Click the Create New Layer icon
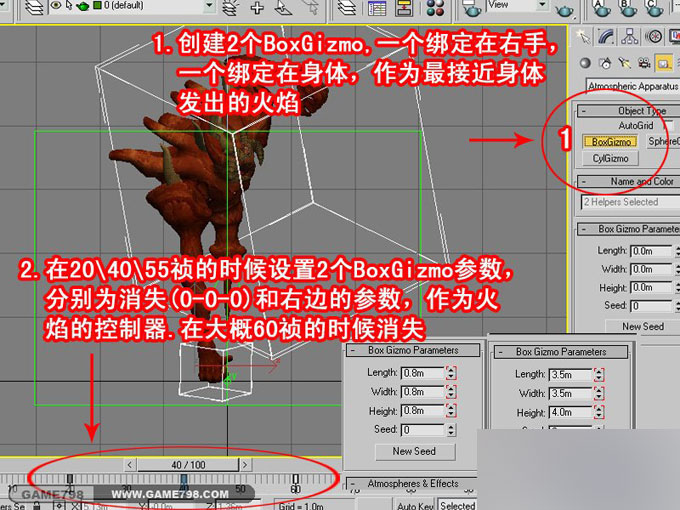Image resolution: width=680 pixels, height=510 pixels. [230, 7]
